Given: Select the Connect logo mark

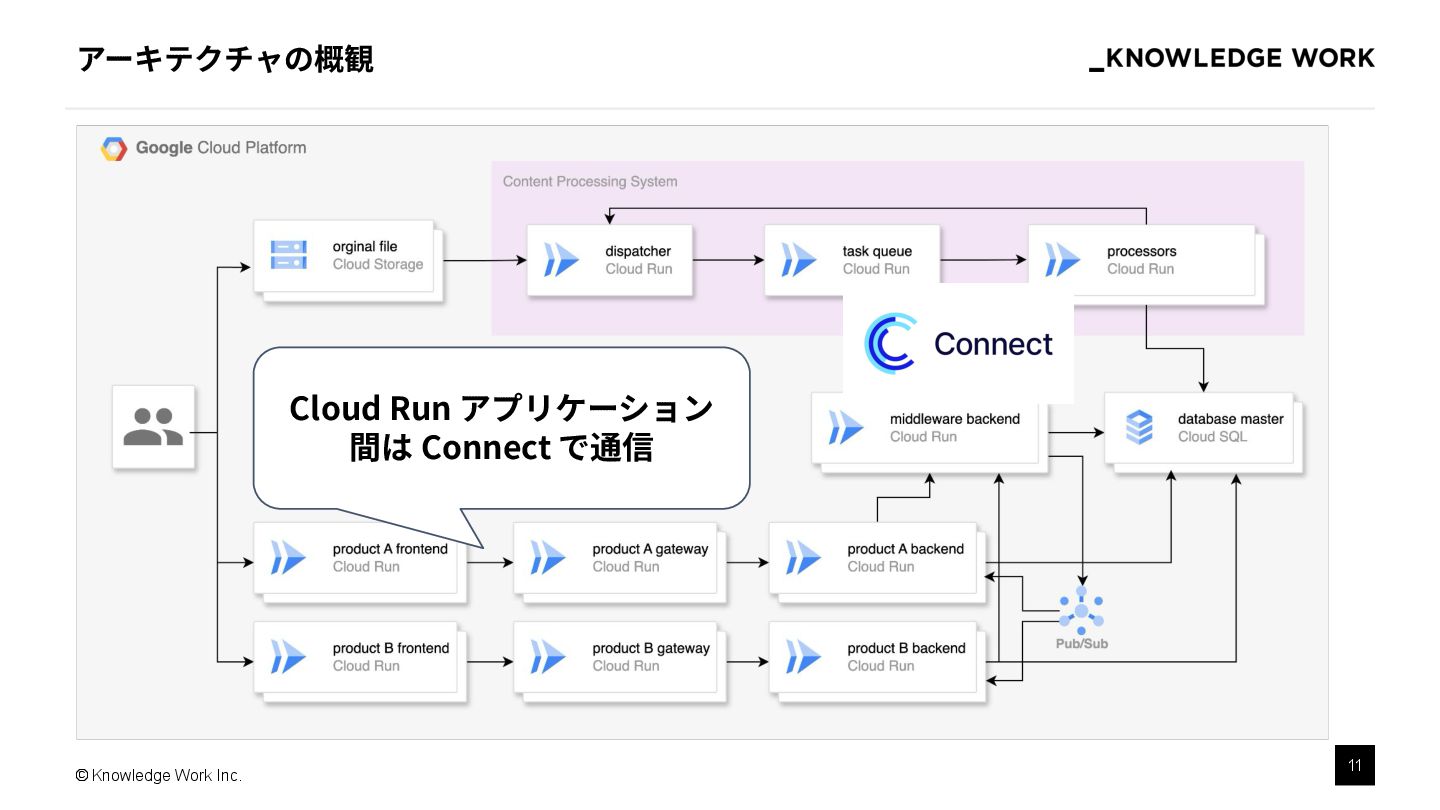Looking at the screenshot, I should click(x=891, y=343).
